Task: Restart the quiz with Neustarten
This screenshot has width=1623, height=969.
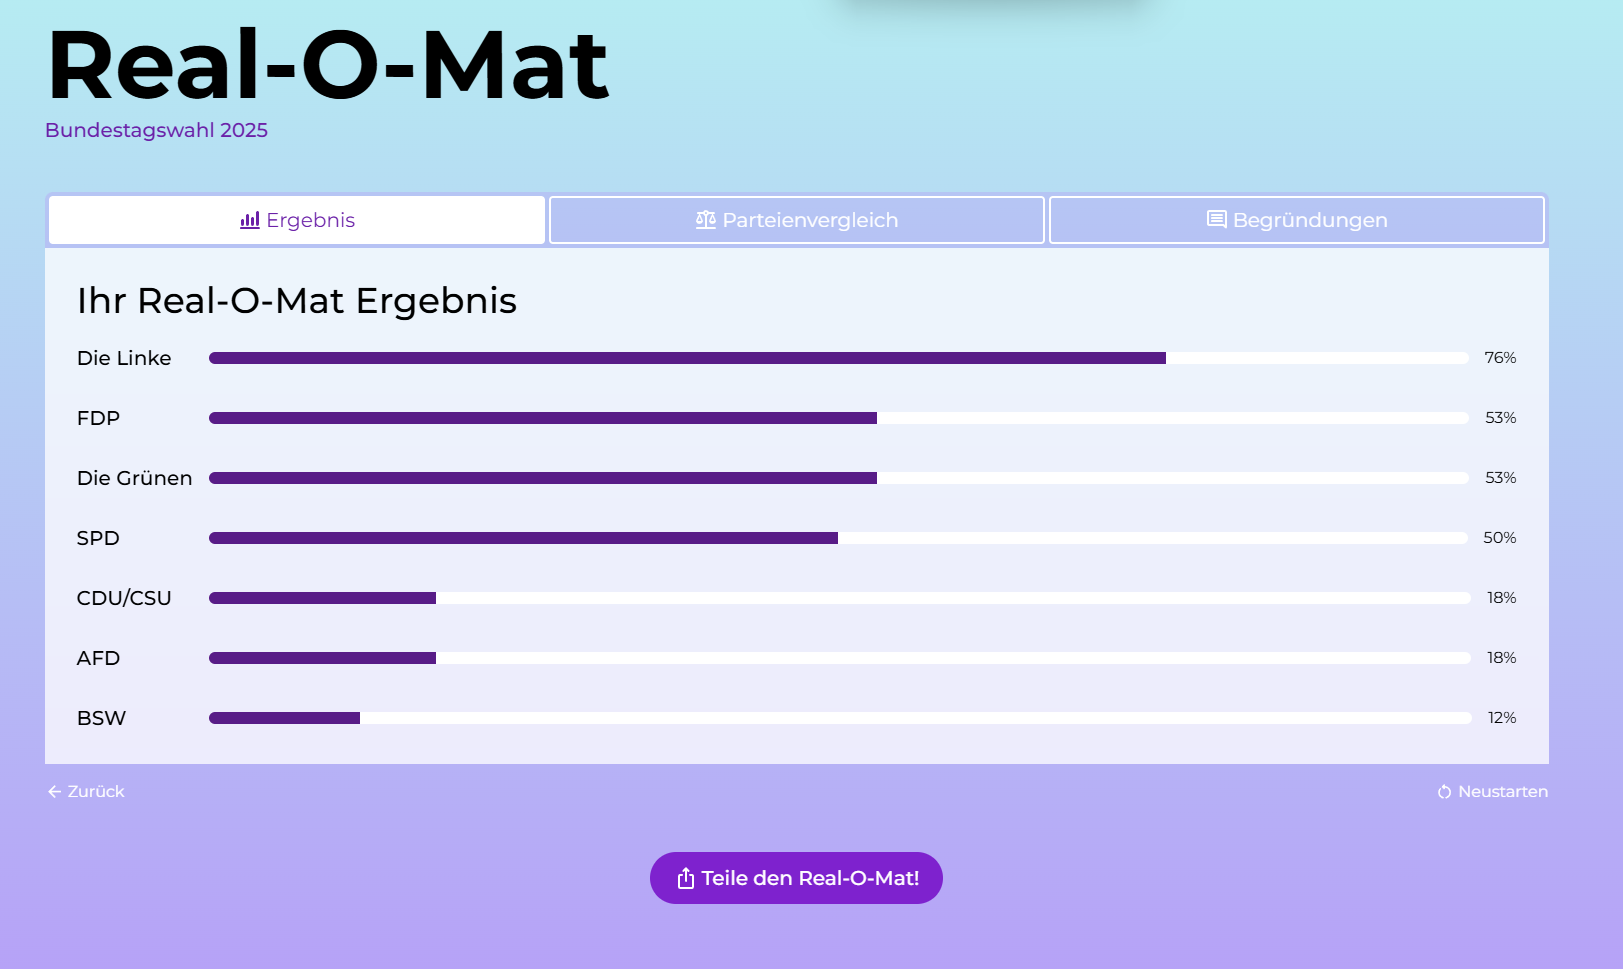Action: tap(1493, 792)
